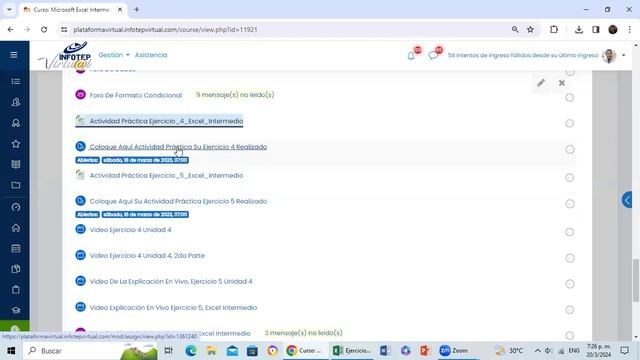Open notifications bell icon
Screen dimensions: 640x360
(411, 56)
